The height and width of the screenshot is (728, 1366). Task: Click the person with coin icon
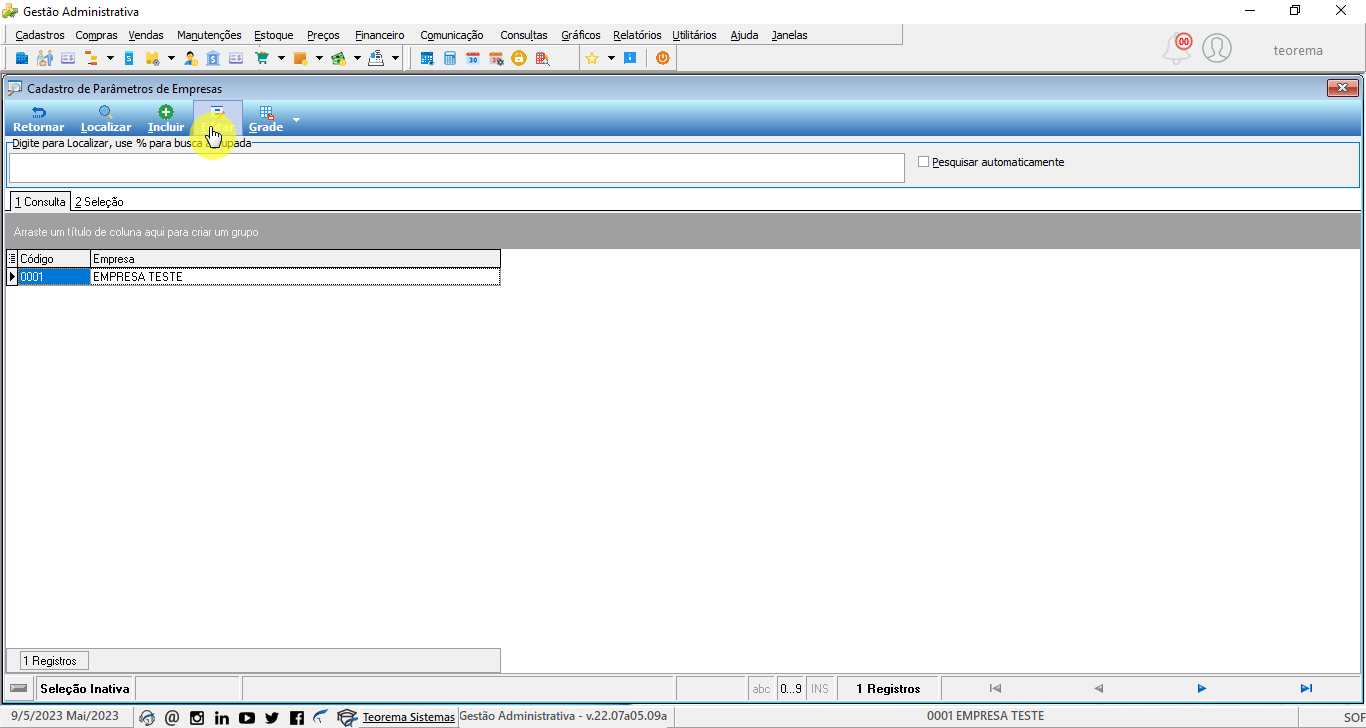[190, 58]
